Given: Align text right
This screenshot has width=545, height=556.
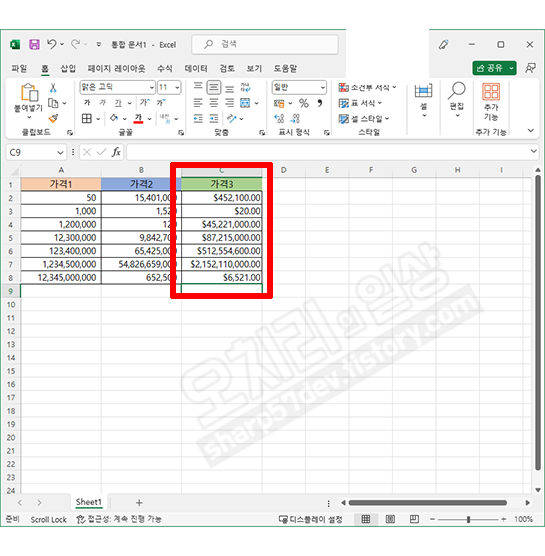Looking at the screenshot, I should [x=229, y=103].
